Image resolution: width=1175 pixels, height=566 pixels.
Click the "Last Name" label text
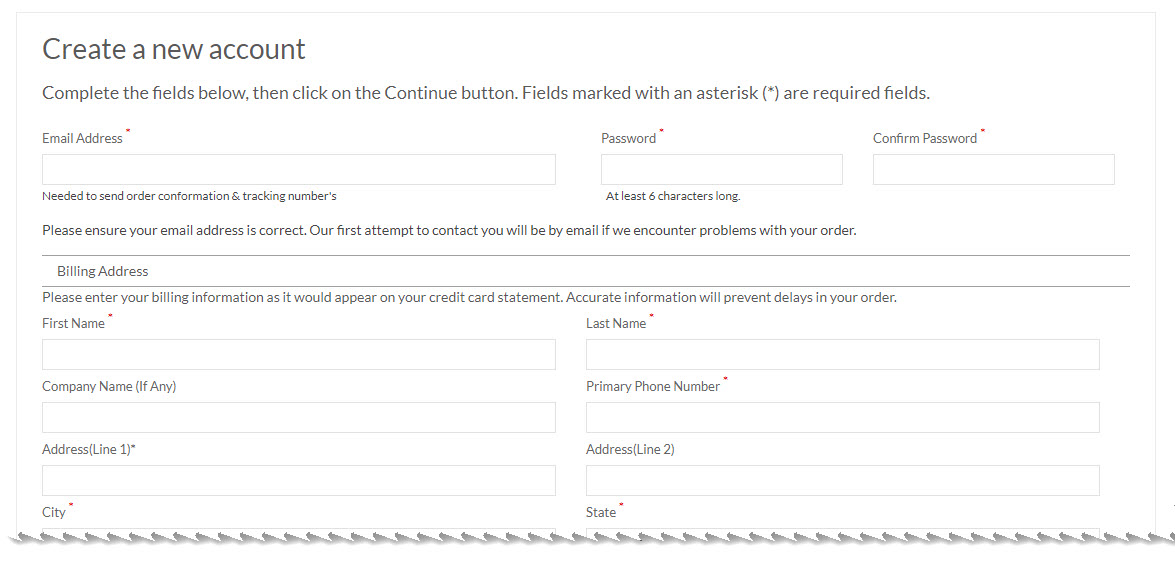(616, 324)
